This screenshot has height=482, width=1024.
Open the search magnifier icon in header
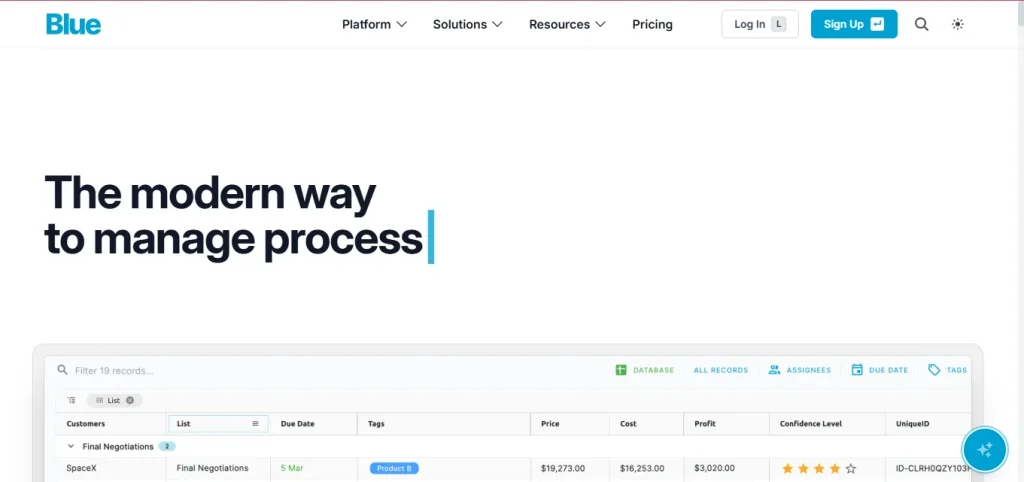921,24
